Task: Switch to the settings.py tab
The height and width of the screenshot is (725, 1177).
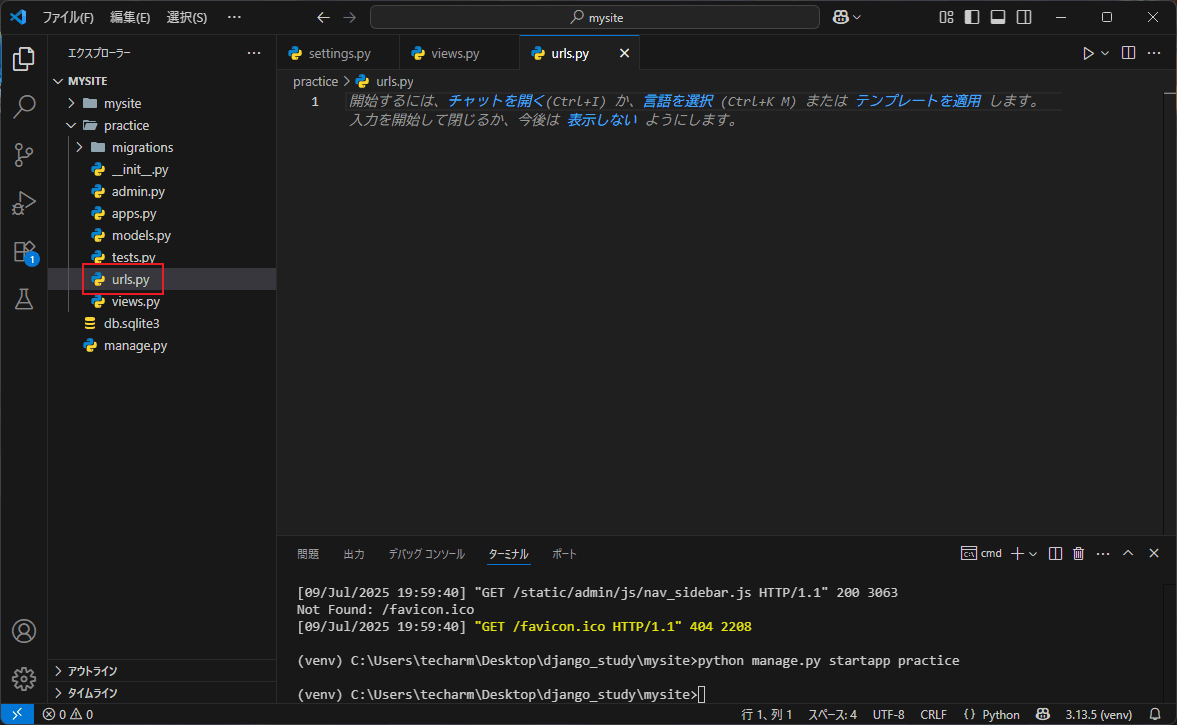Action: (x=338, y=53)
